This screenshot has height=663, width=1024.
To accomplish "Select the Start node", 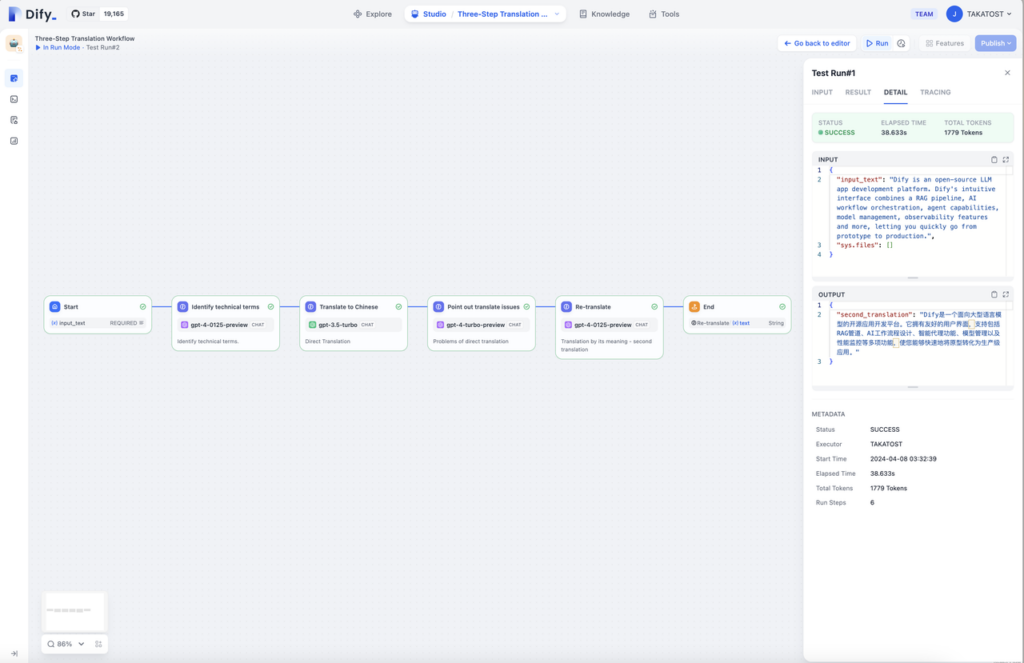I will [x=98, y=315].
